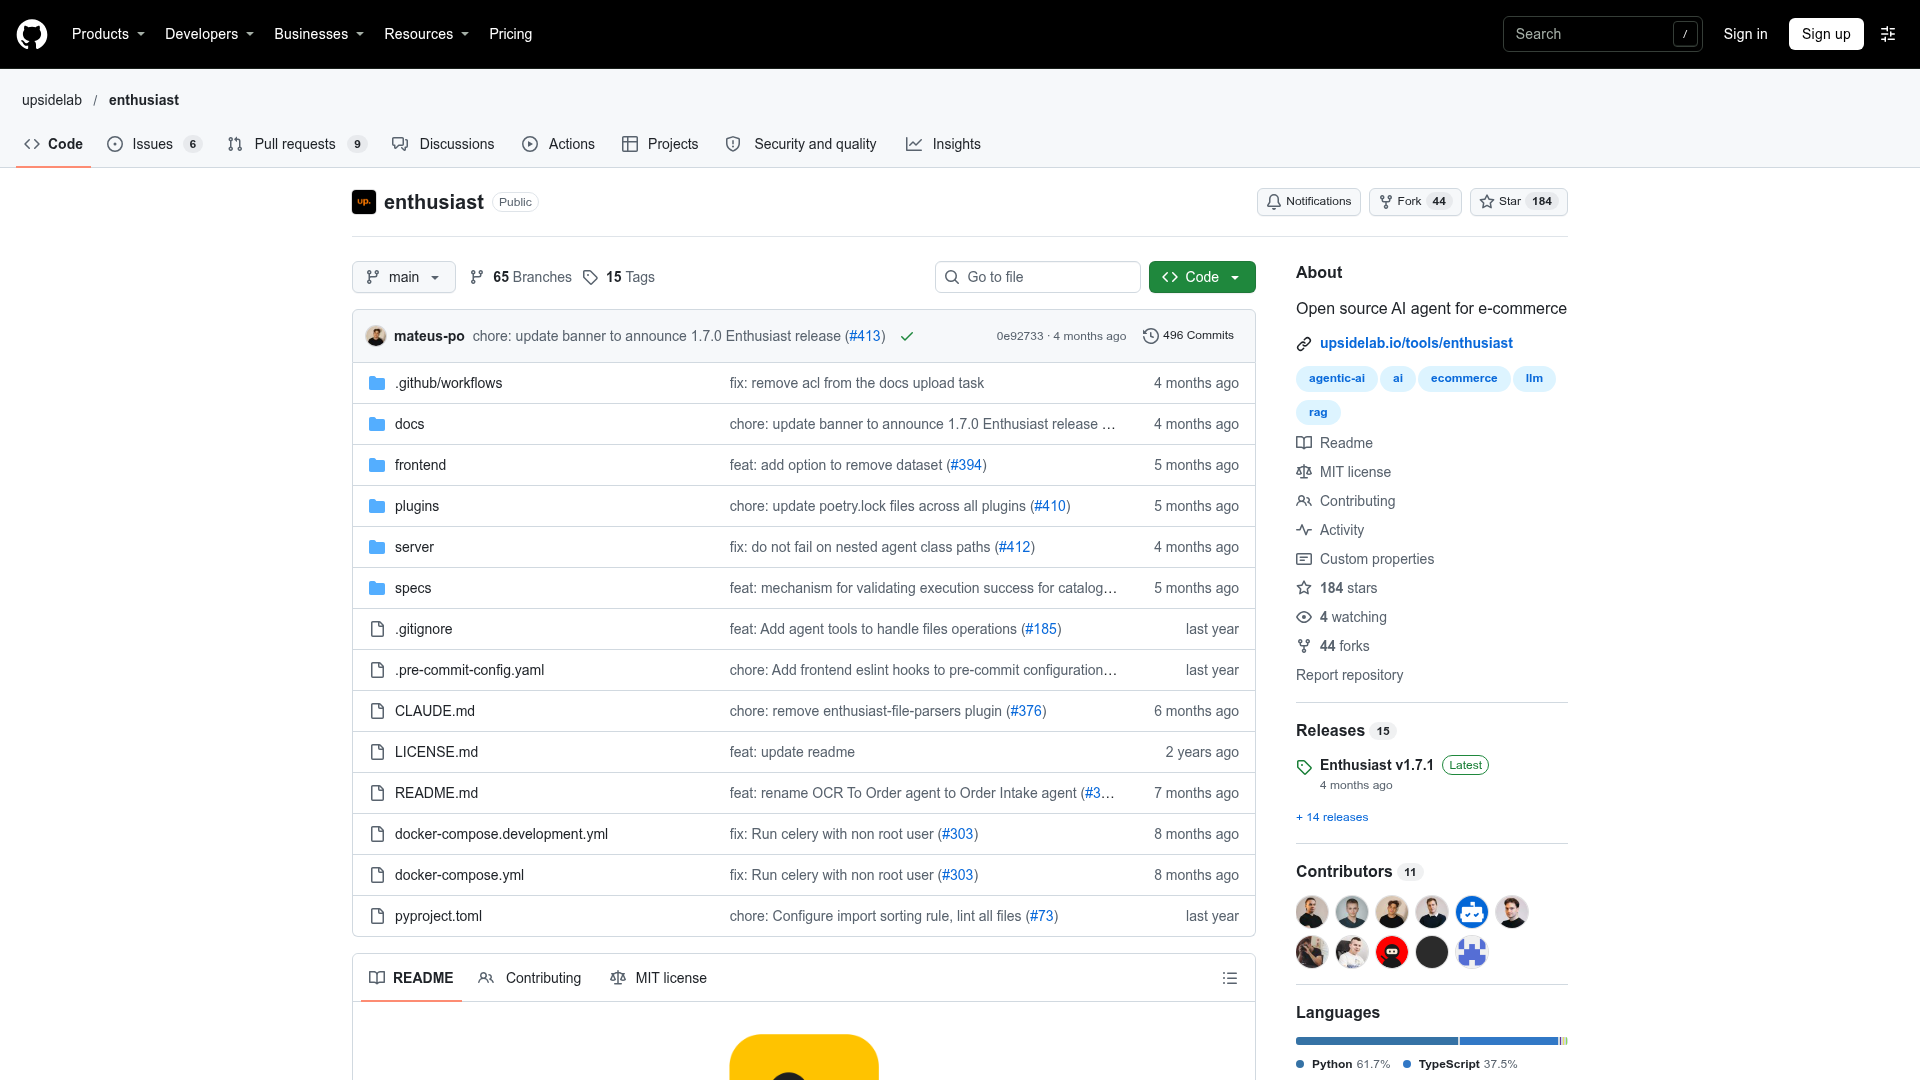Open the GitHub homepage logo

tap(32, 34)
